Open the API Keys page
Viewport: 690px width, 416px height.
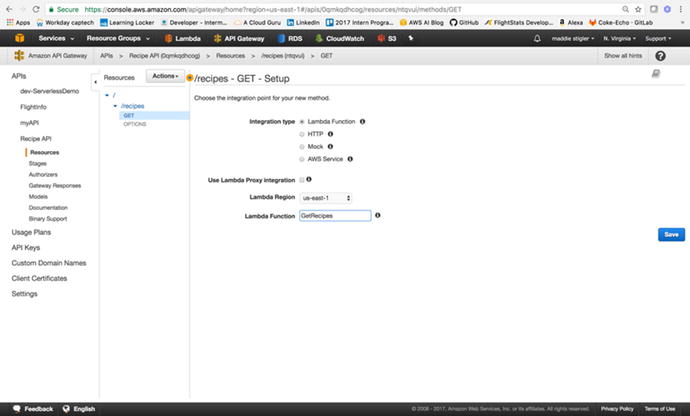tap(26, 248)
